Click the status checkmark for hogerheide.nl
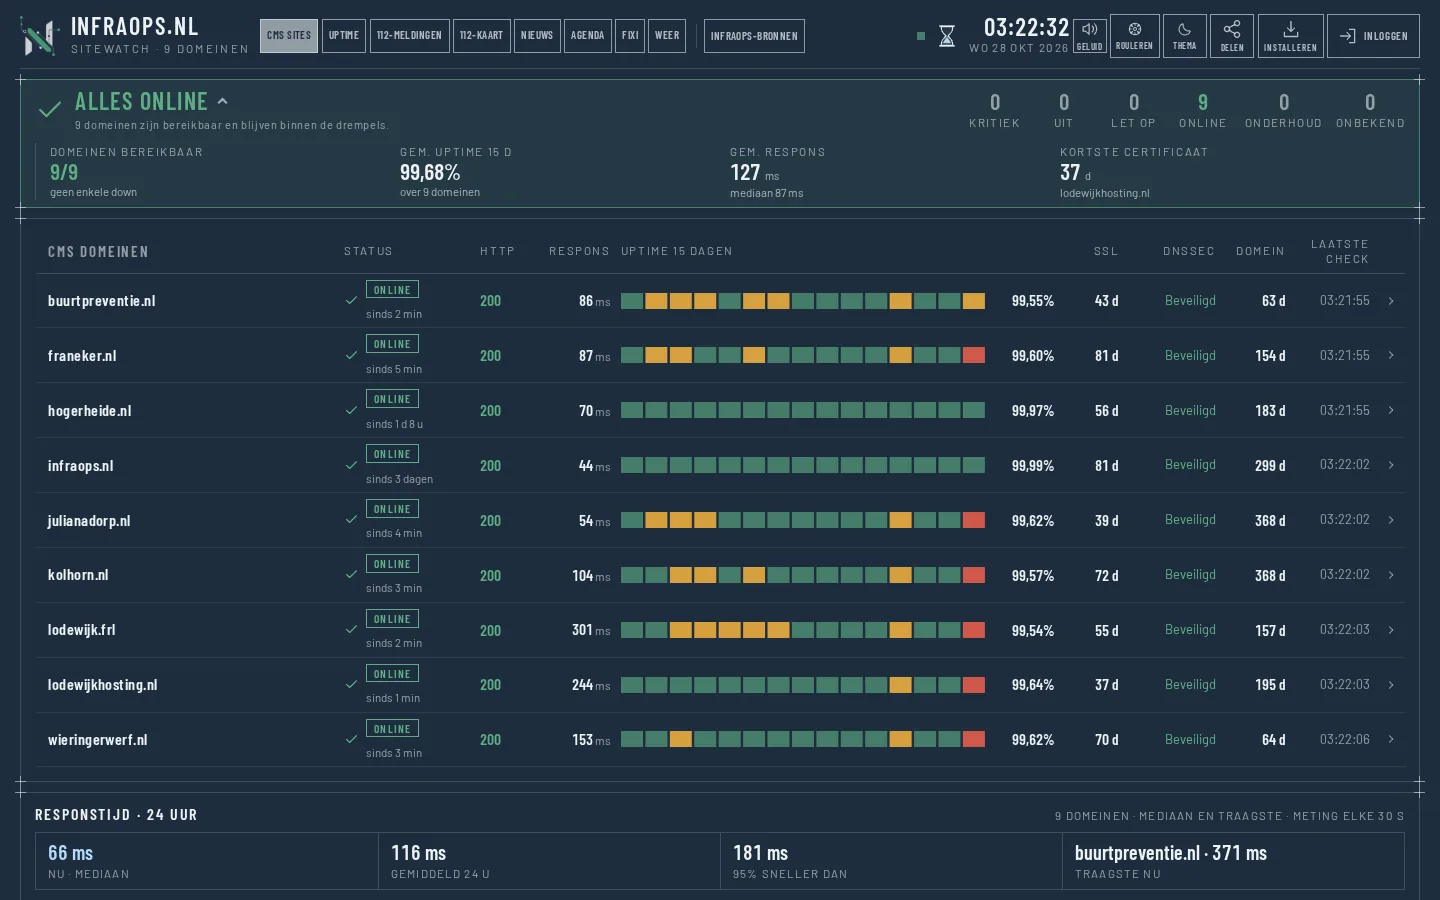 pyautogui.click(x=351, y=410)
